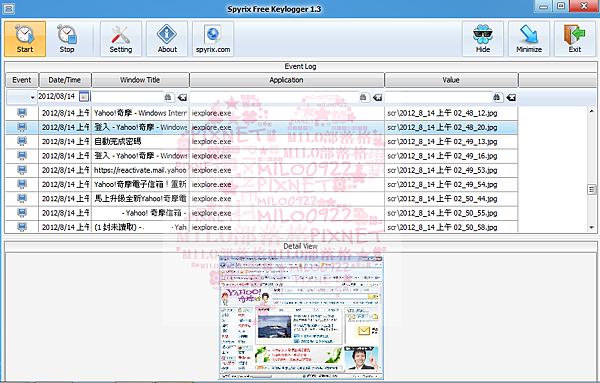Open the Setting tool

pyautogui.click(x=121, y=39)
